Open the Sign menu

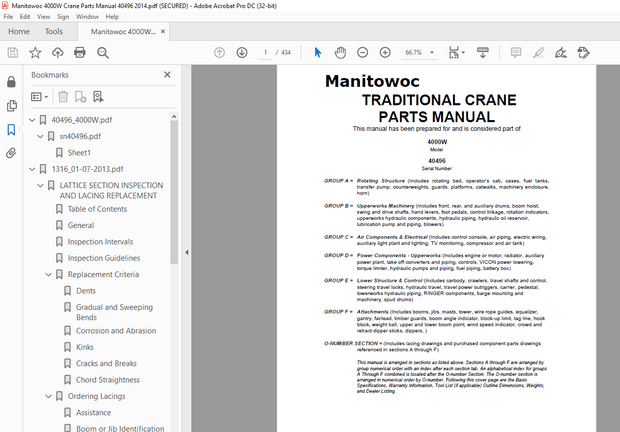pos(63,17)
